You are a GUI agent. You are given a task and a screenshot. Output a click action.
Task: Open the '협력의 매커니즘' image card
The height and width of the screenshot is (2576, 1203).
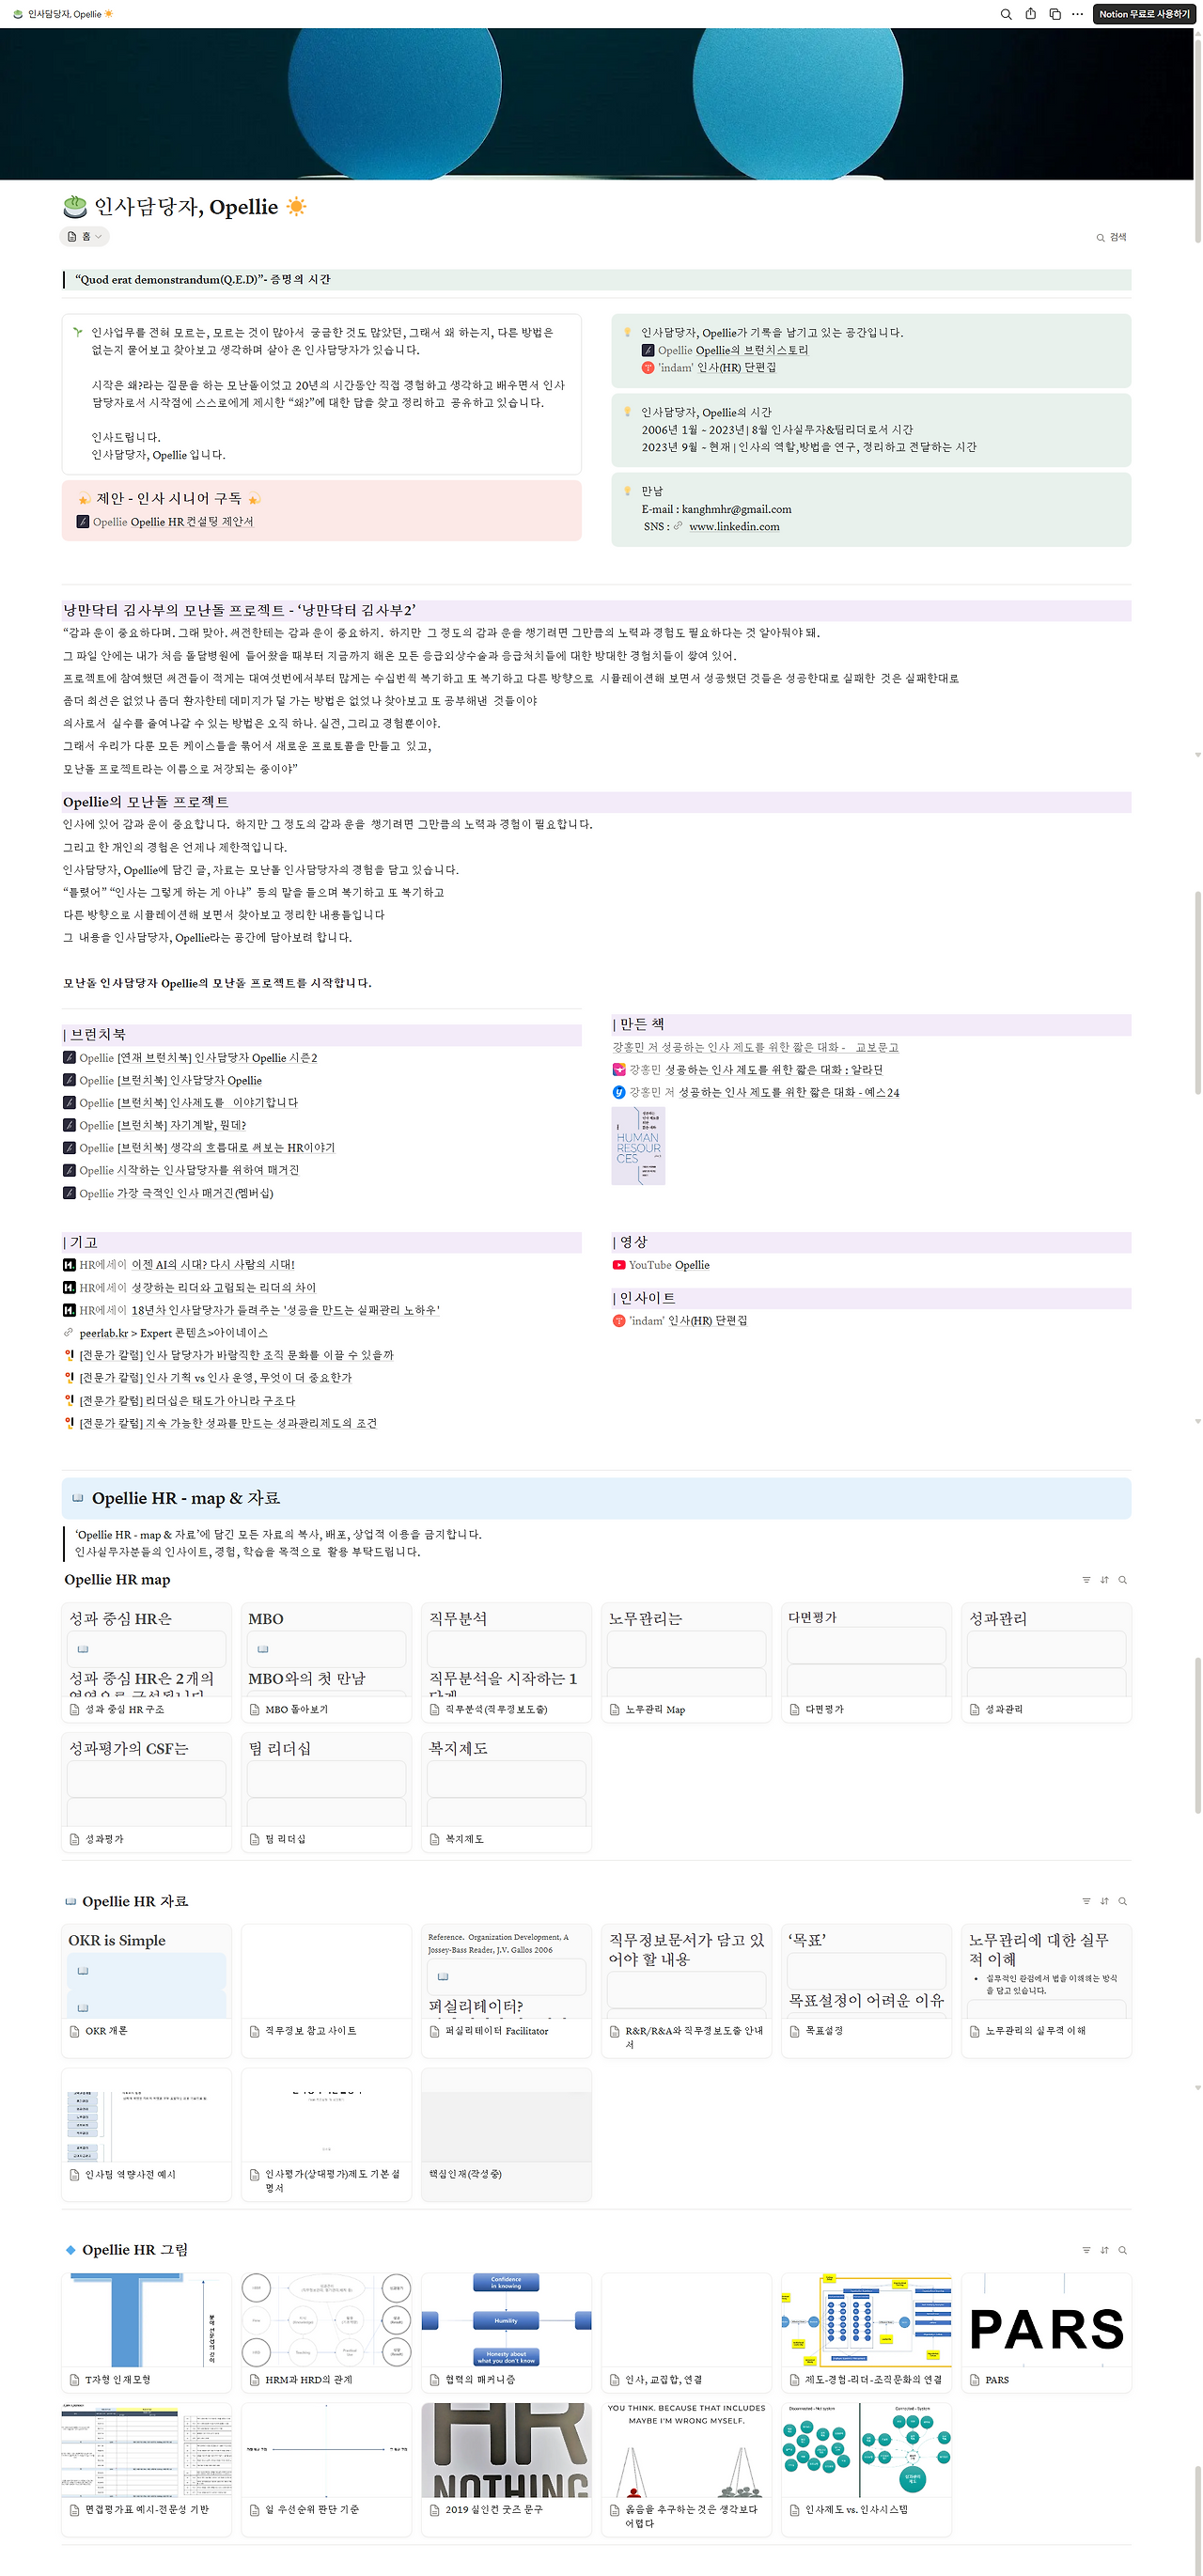(506, 2332)
